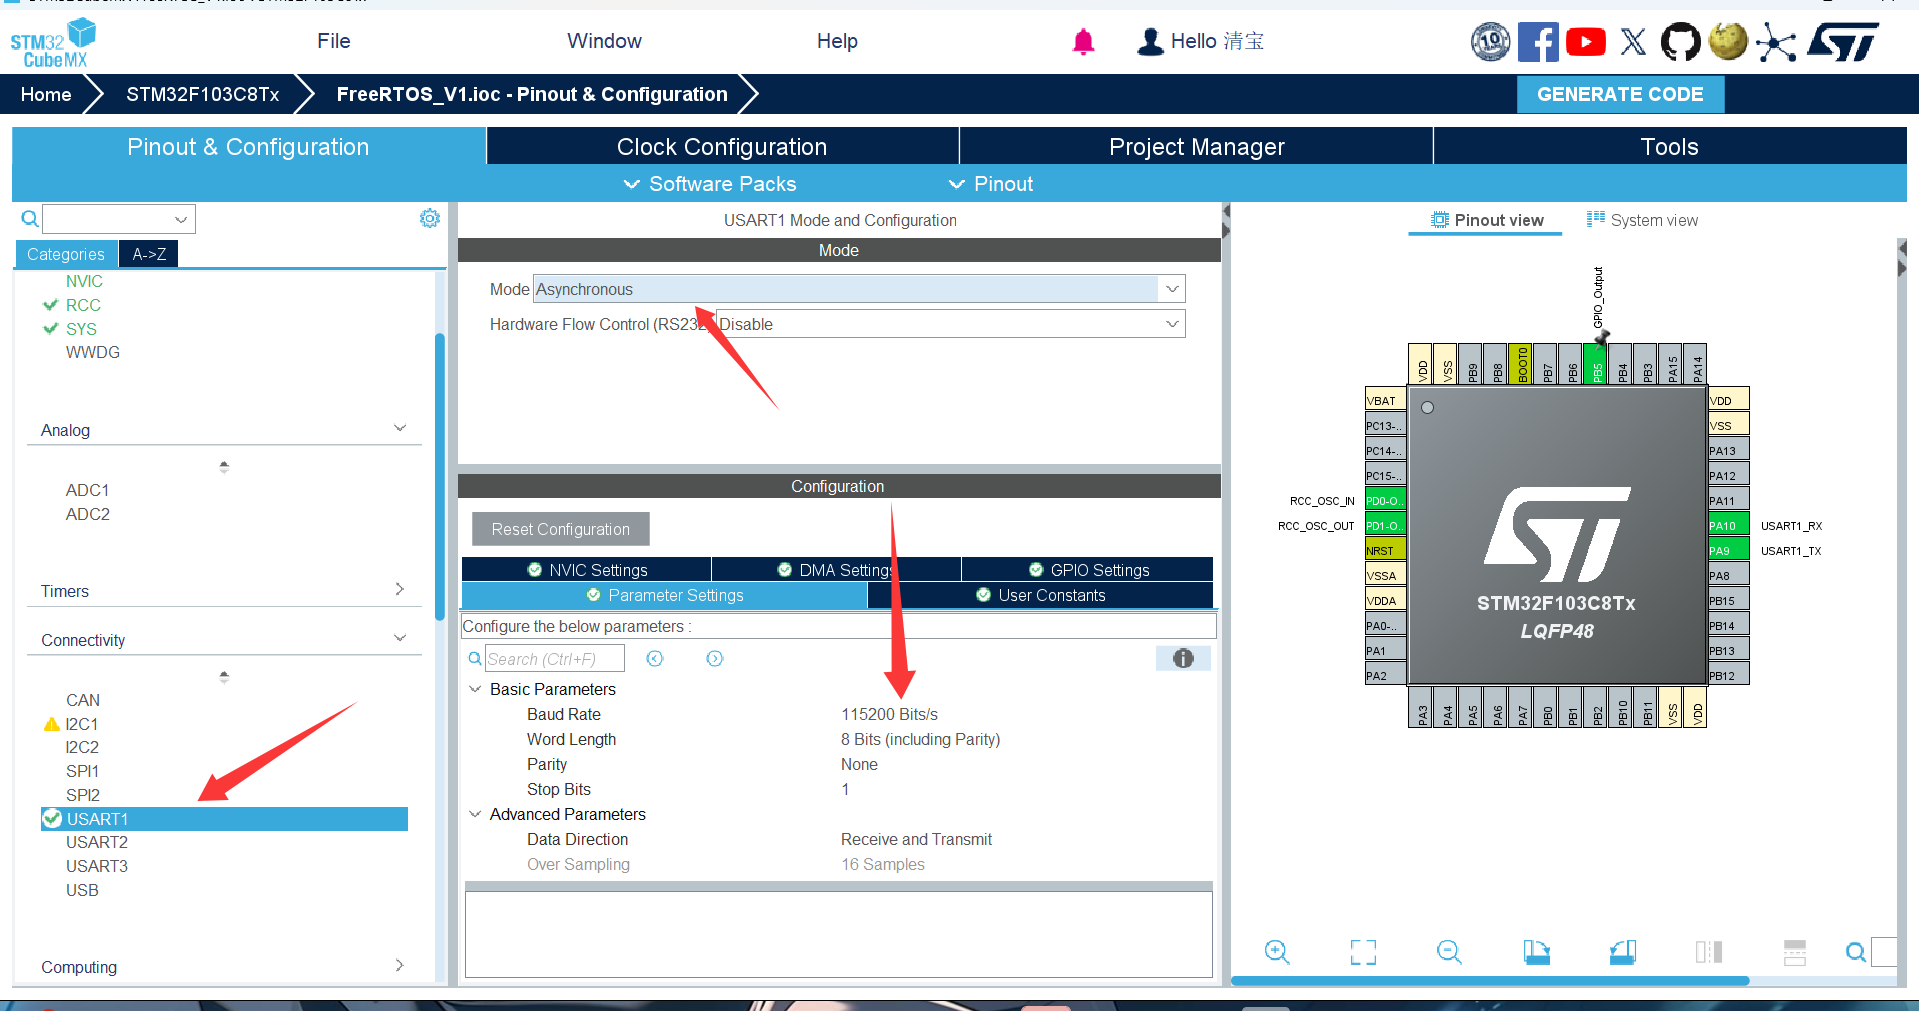Click the STM32F103C8Tx breadcrumb
Viewport: 1919px width, 1011px height.
point(203,94)
